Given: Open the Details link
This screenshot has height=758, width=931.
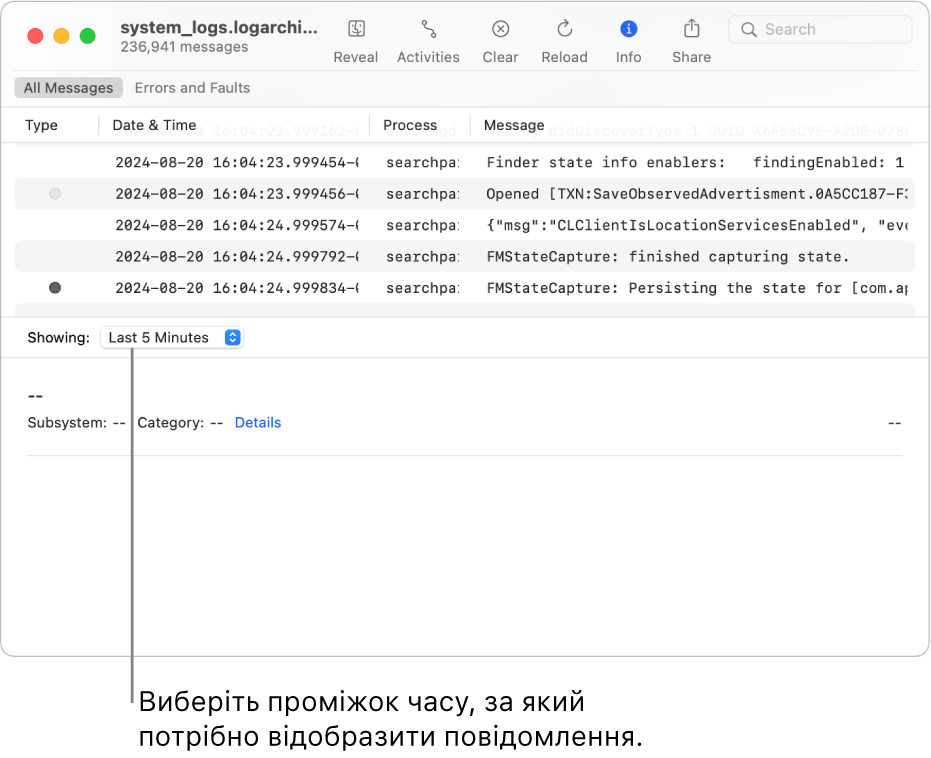Looking at the screenshot, I should [x=258, y=423].
